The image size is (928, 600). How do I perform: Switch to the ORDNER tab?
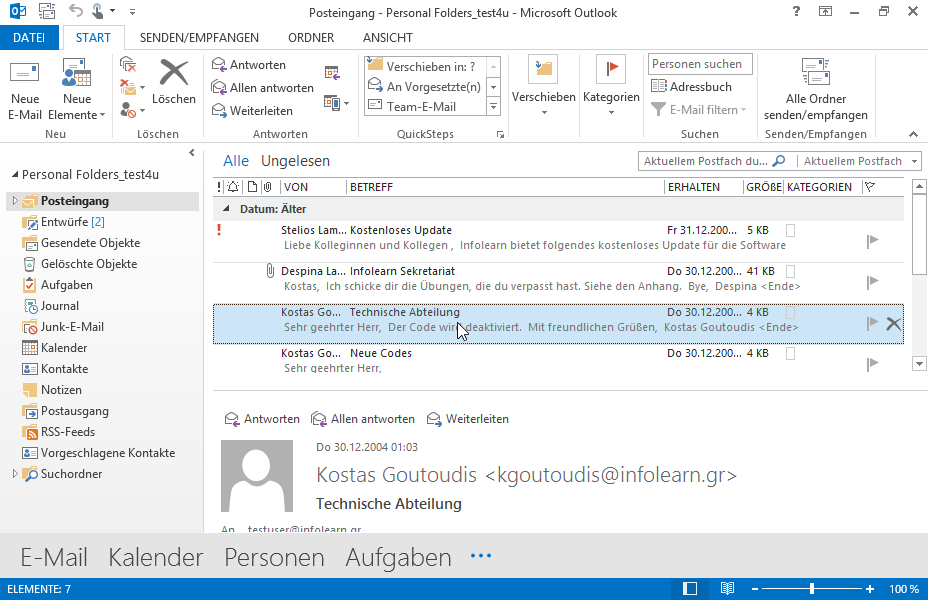311,38
